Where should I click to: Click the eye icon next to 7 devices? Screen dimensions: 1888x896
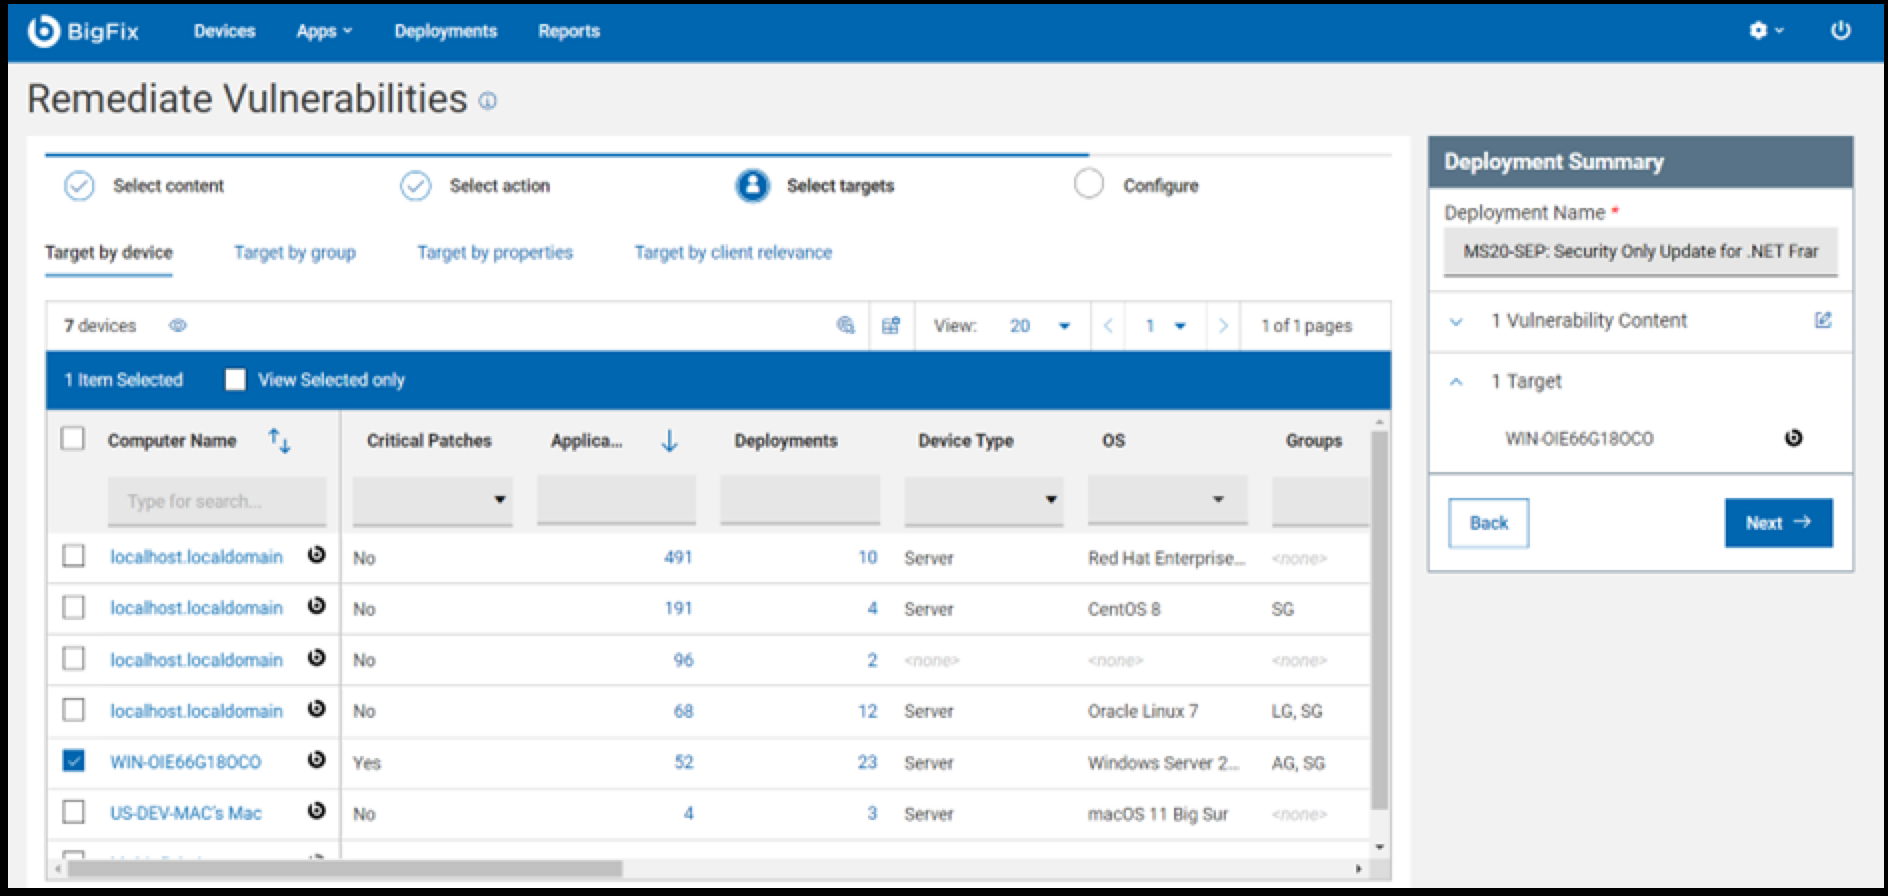coord(178,326)
